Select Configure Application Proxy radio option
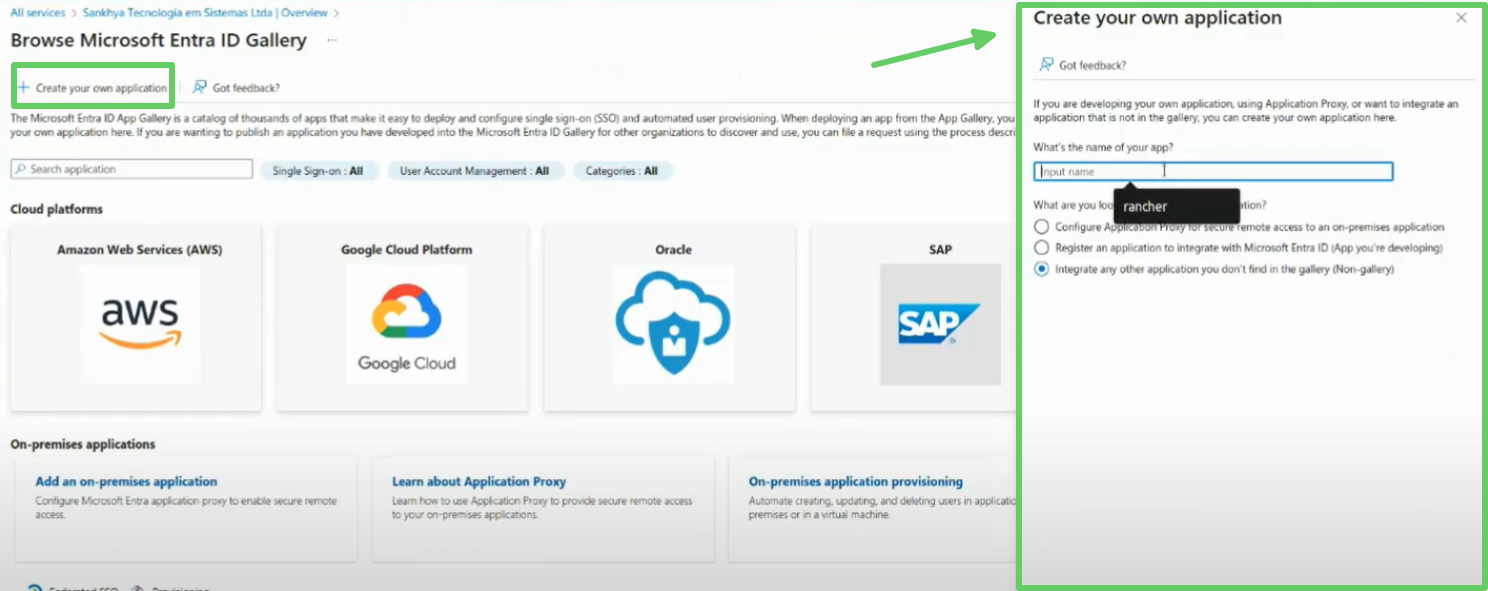The image size is (1488, 591). [x=1043, y=227]
